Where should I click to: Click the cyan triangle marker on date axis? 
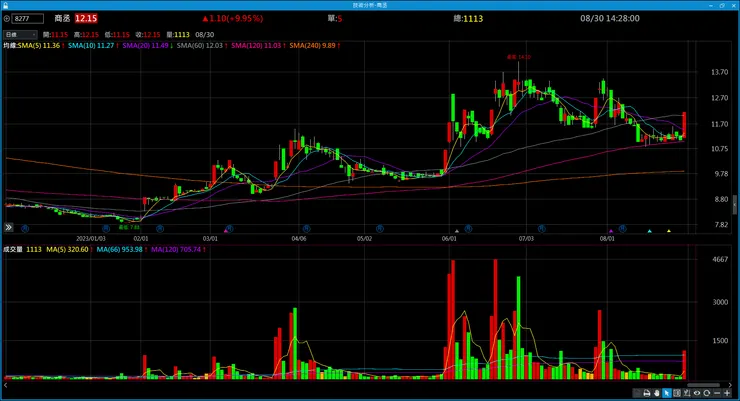pos(649,231)
